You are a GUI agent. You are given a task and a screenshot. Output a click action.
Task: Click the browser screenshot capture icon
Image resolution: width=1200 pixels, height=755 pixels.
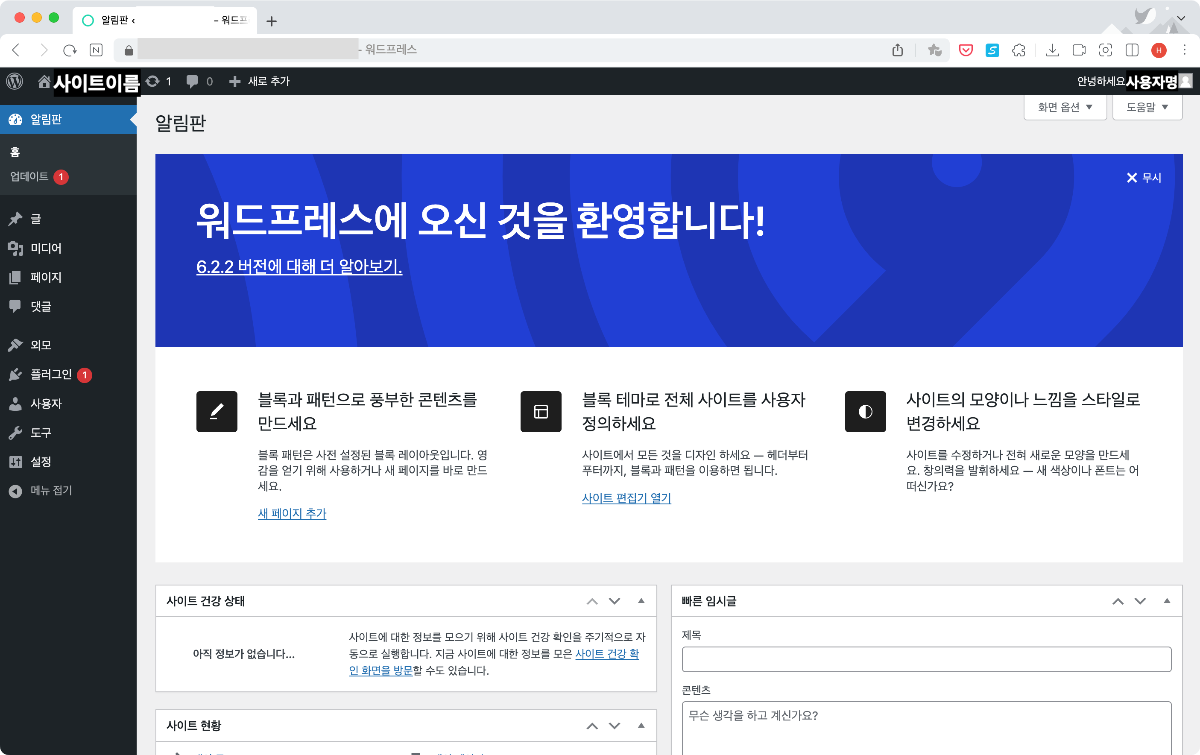pyautogui.click(x=1106, y=49)
